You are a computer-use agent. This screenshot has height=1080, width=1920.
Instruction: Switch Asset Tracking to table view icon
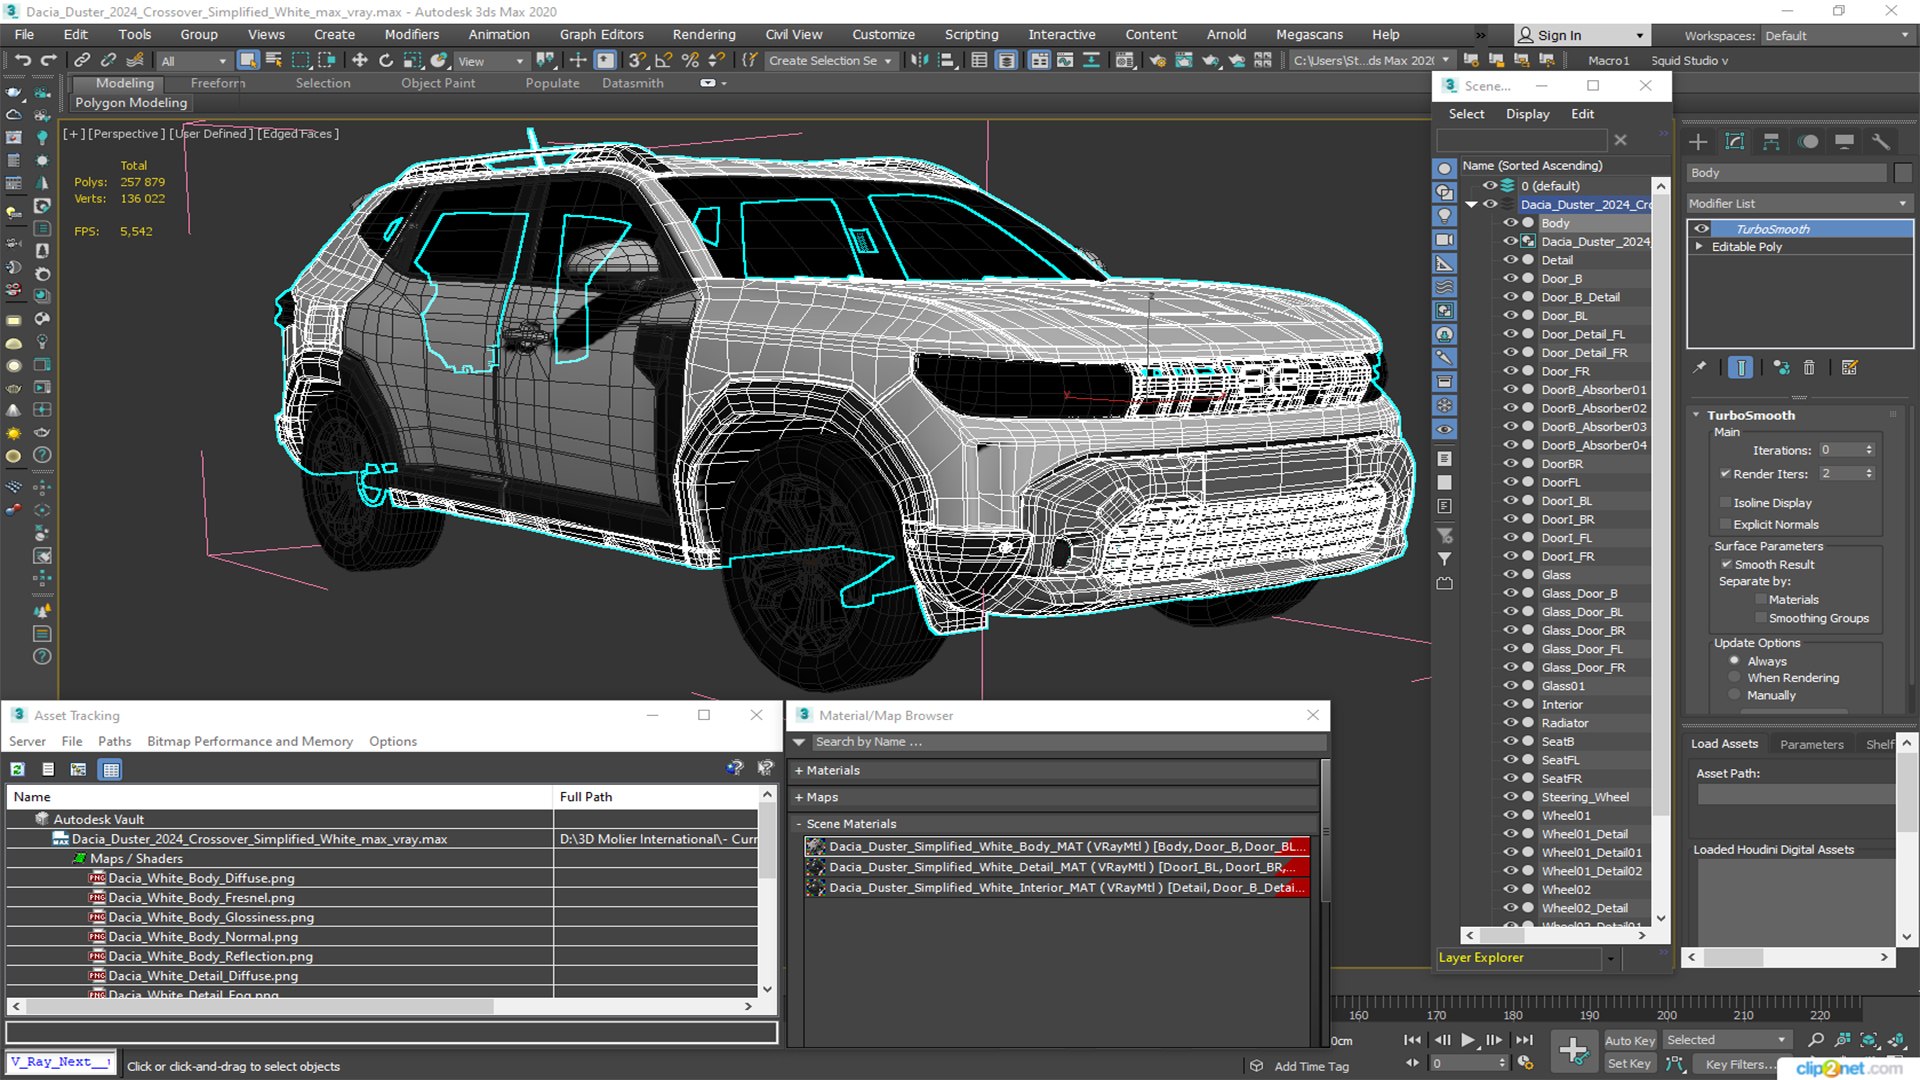click(x=111, y=769)
